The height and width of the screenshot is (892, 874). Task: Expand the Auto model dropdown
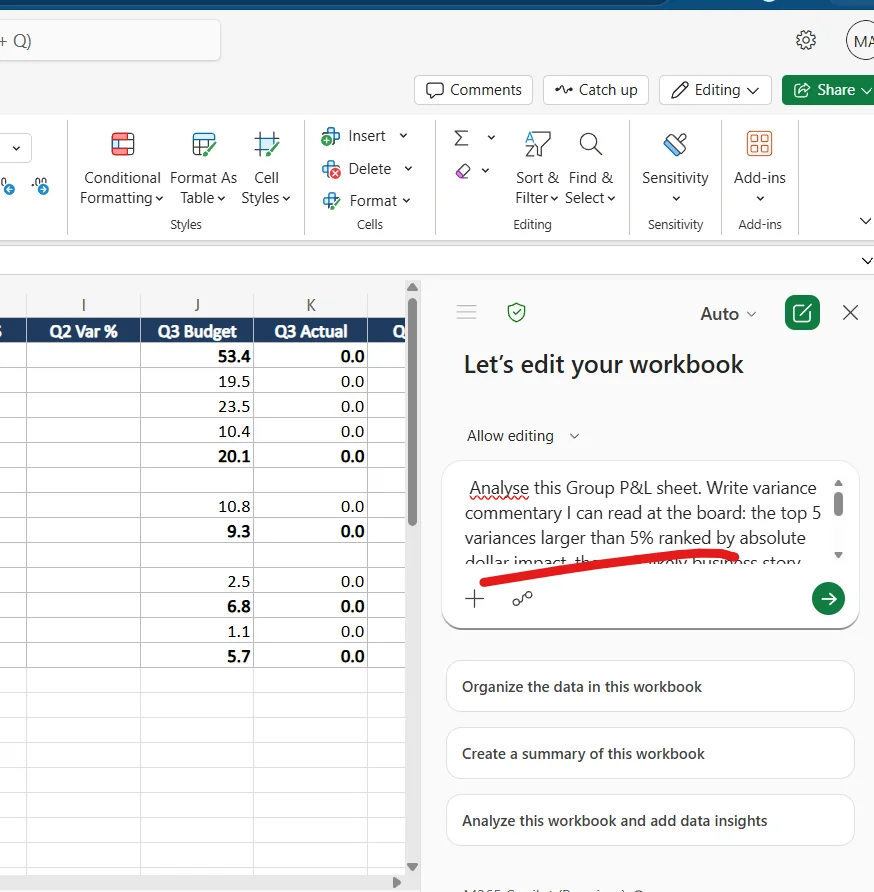click(728, 313)
